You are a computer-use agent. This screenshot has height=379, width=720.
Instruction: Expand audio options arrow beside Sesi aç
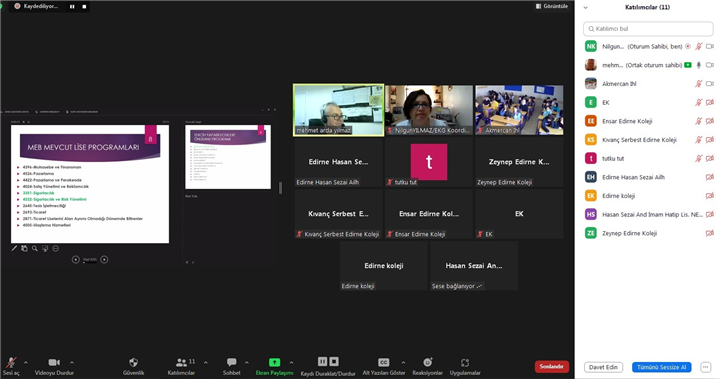tap(26, 362)
